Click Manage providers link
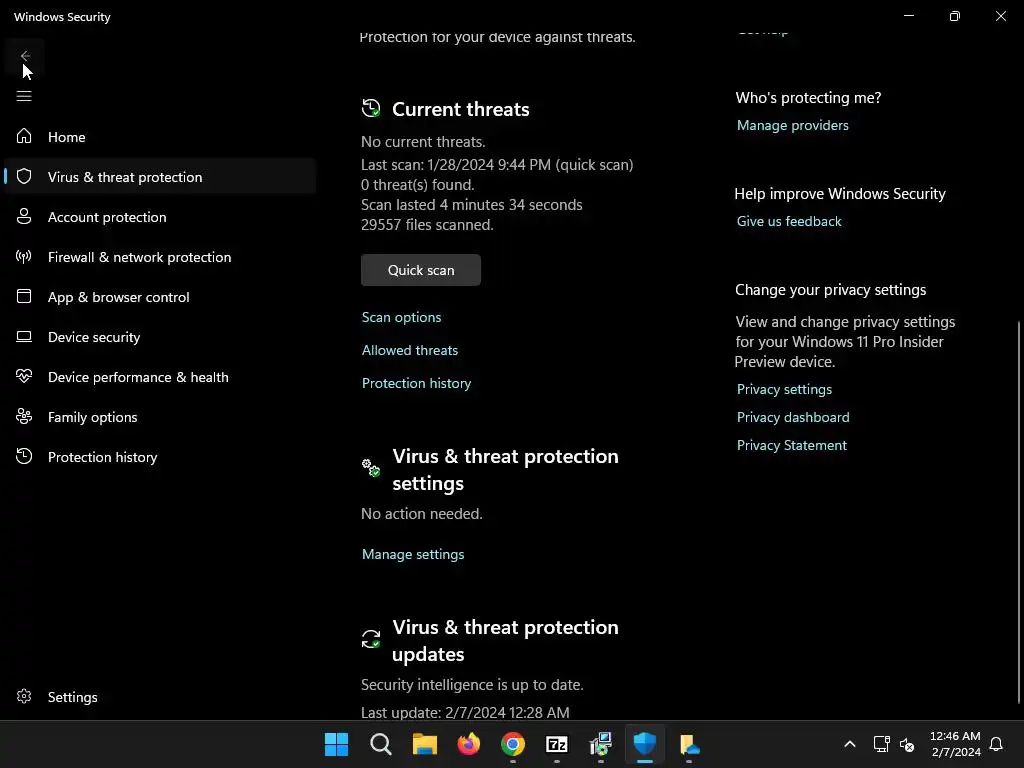Image resolution: width=1024 pixels, height=768 pixels. pyautogui.click(x=792, y=125)
